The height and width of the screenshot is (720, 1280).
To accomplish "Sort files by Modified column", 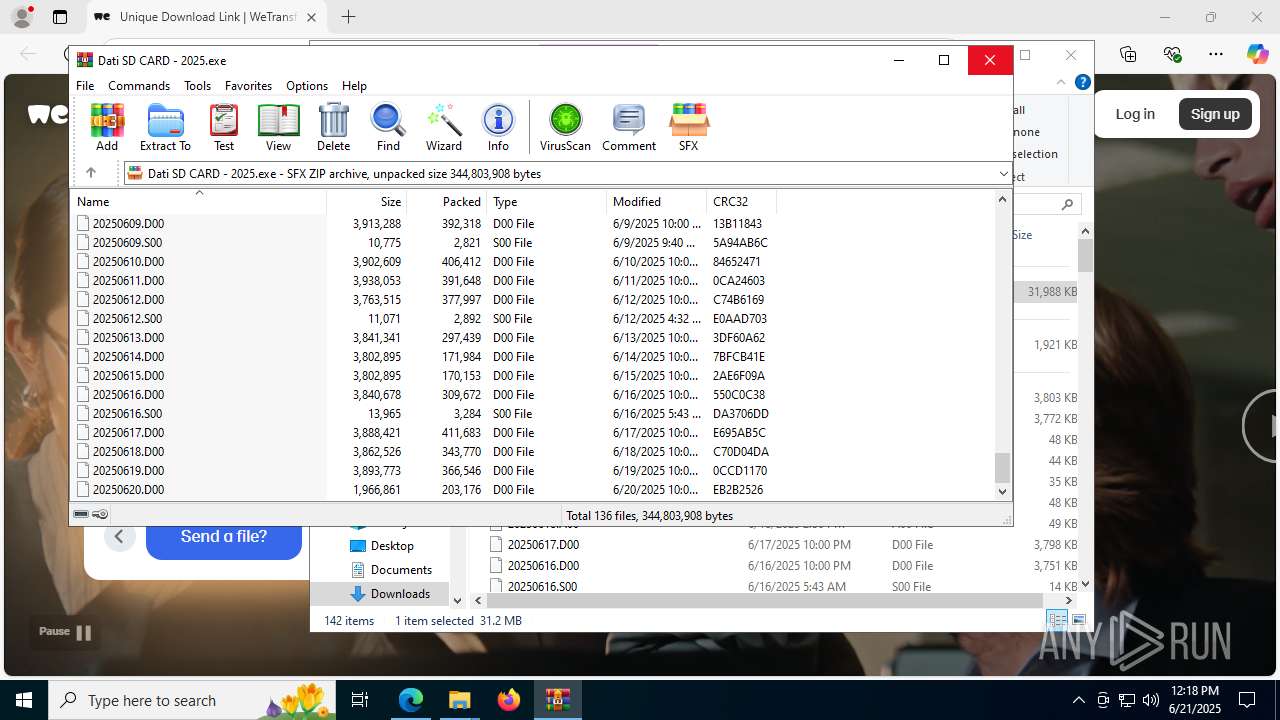I will [x=657, y=201].
